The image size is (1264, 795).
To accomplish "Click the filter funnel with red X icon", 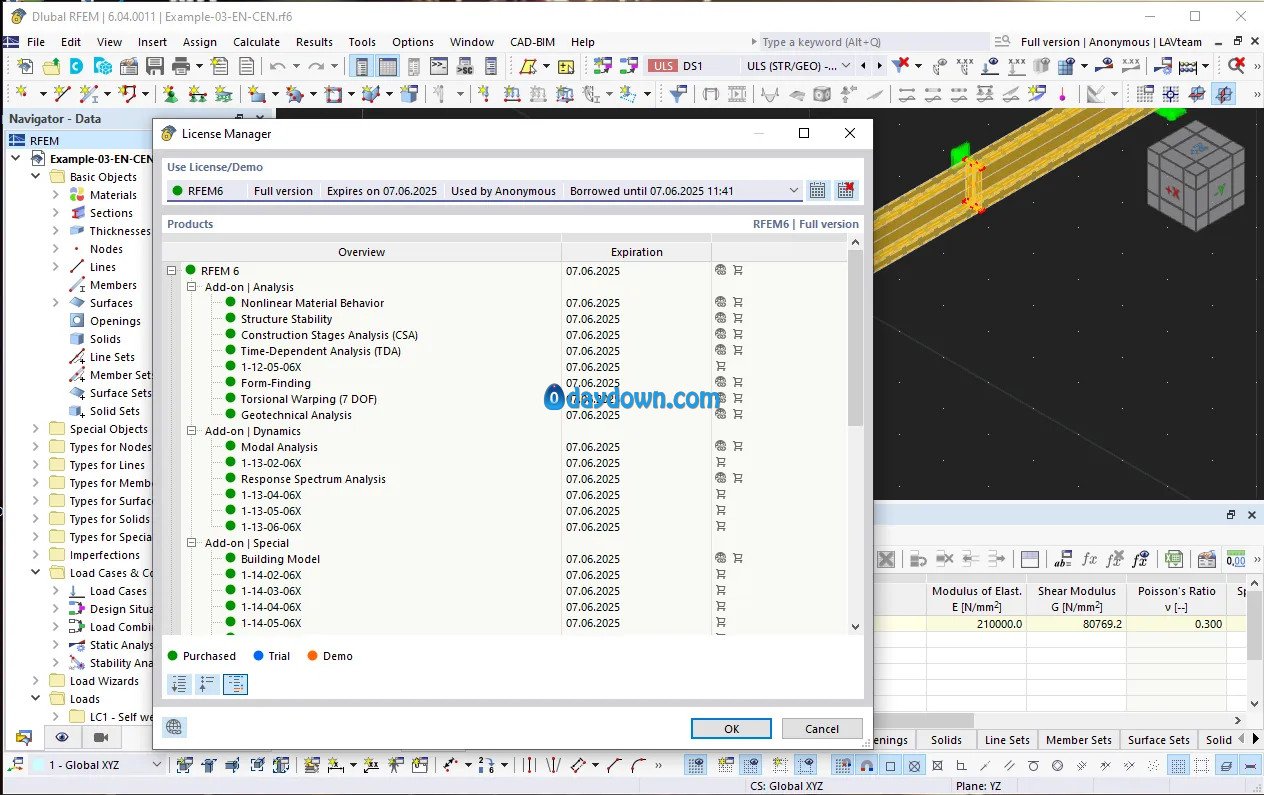I will [x=900, y=66].
